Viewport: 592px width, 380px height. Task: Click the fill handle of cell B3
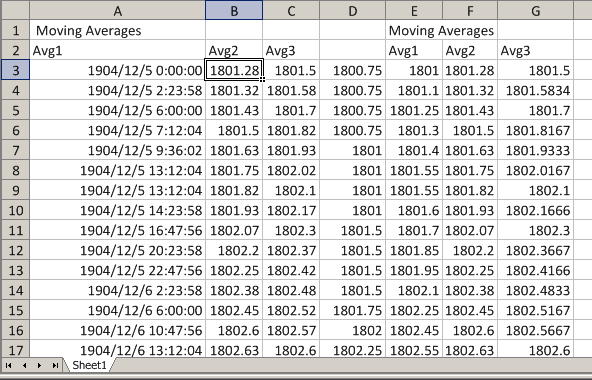[262, 79]
